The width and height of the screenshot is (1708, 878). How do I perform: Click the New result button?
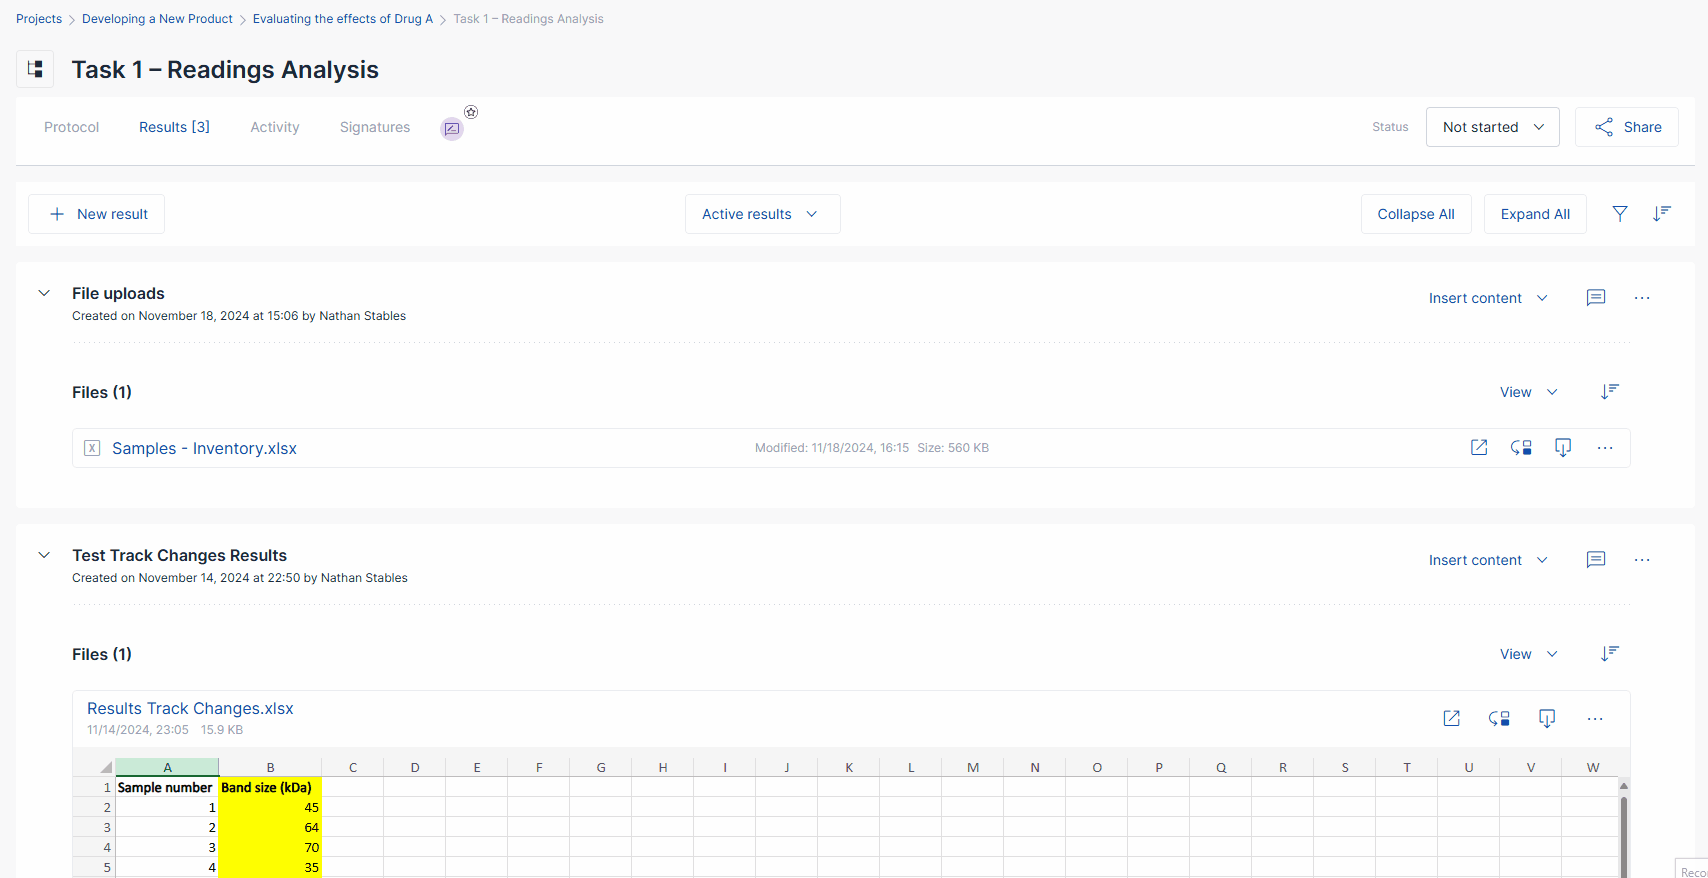pos(97,214)
